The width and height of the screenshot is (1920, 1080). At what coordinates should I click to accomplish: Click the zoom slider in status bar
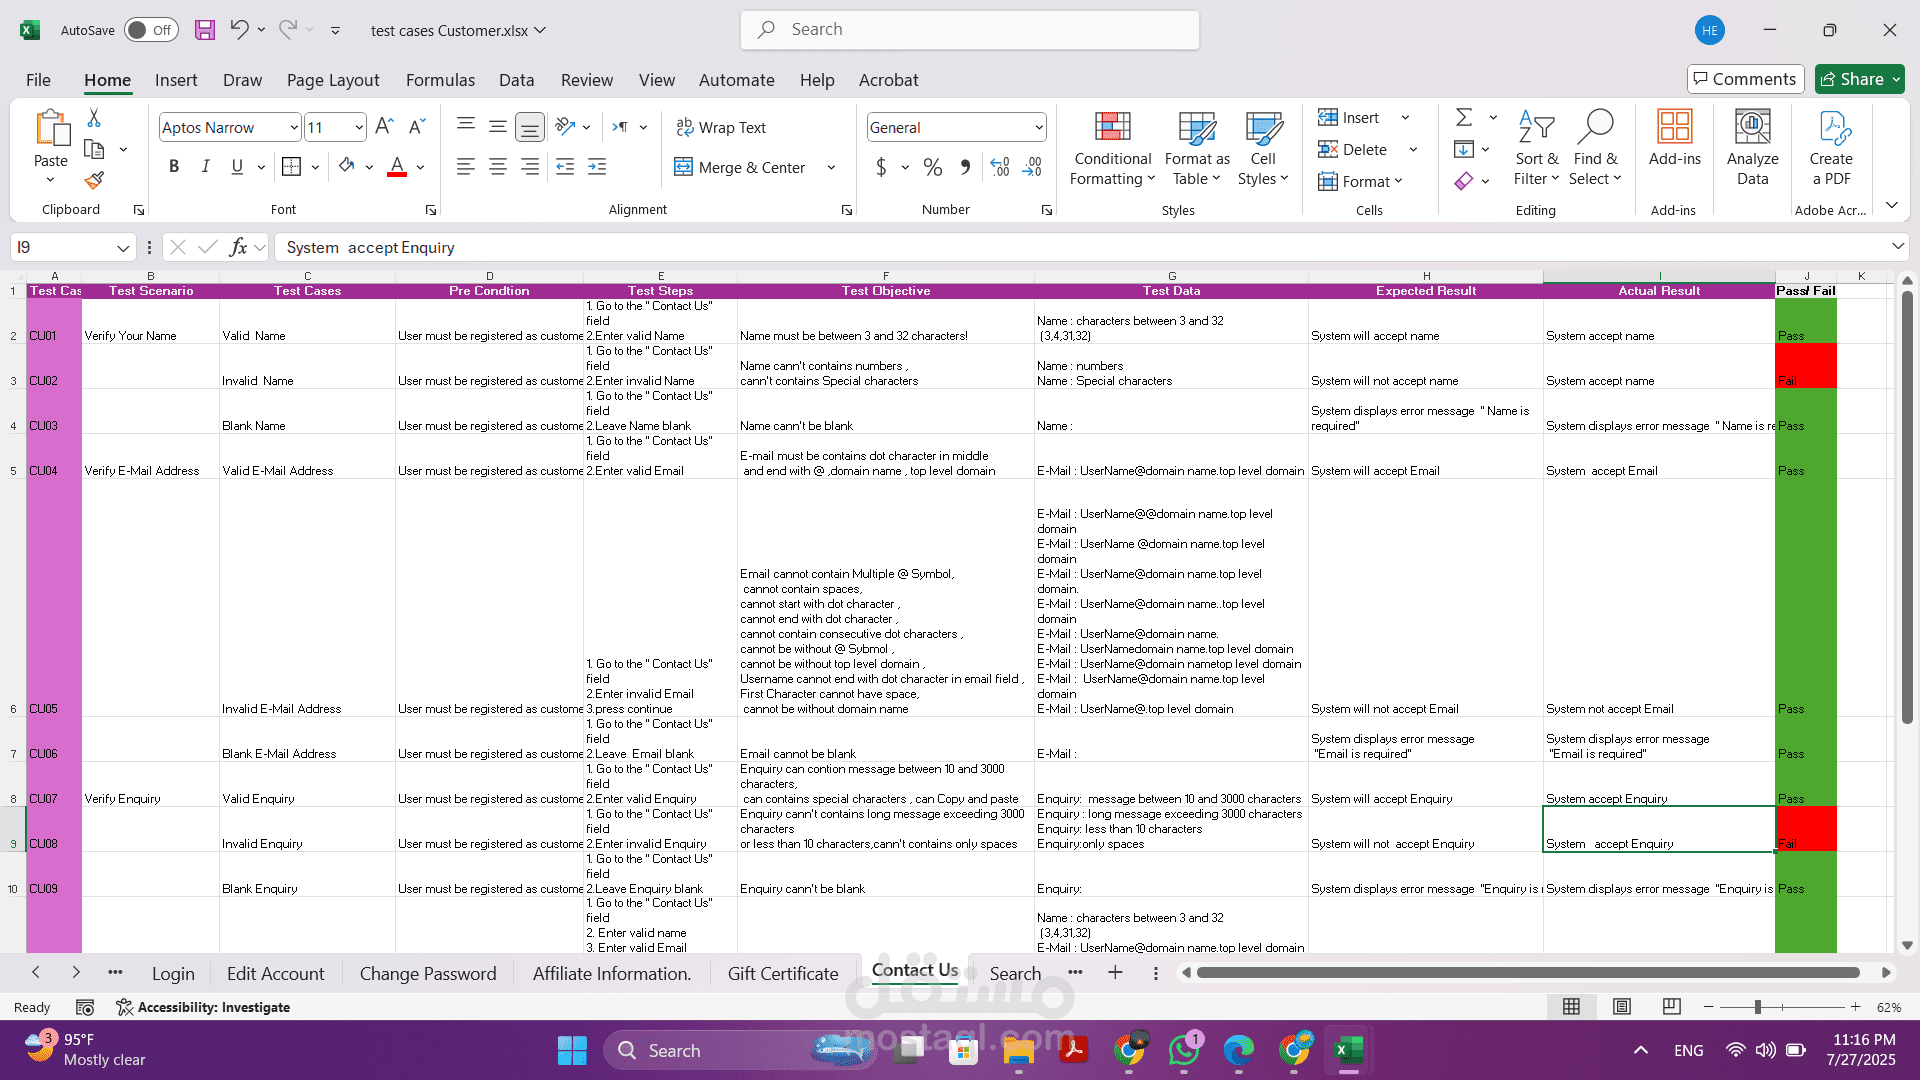[1757, 1007]
